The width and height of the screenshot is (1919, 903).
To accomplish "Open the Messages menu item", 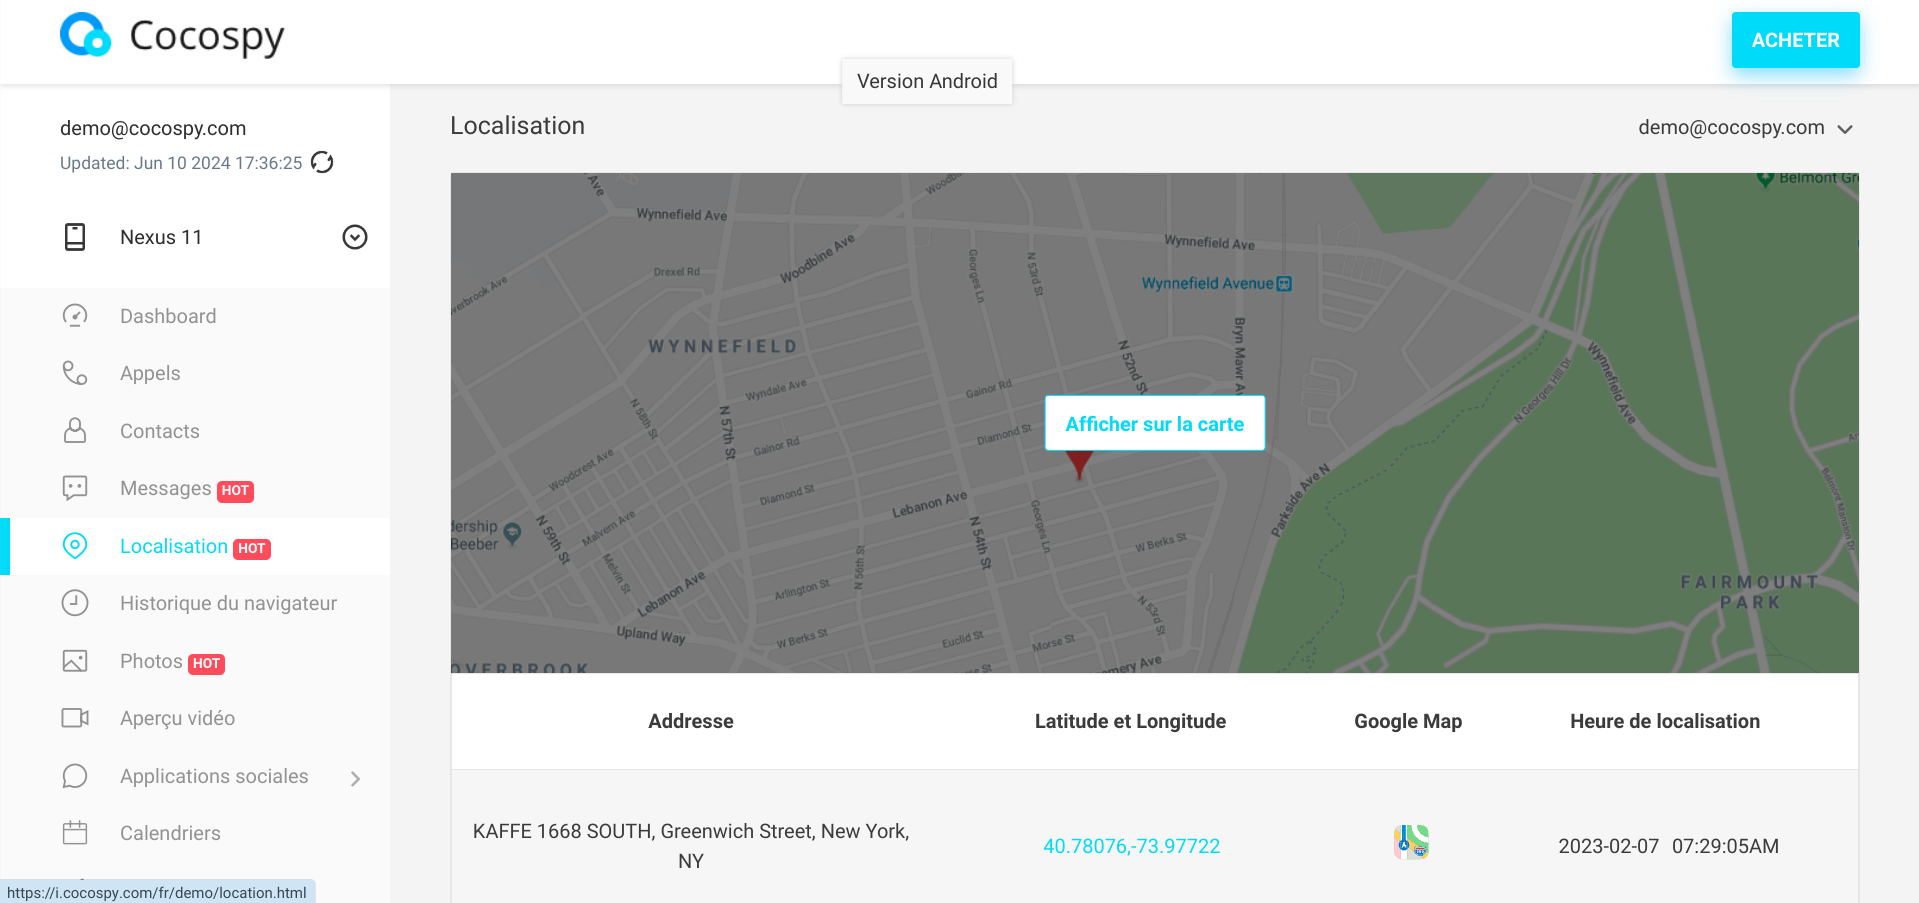I will (x=165, y=488).
